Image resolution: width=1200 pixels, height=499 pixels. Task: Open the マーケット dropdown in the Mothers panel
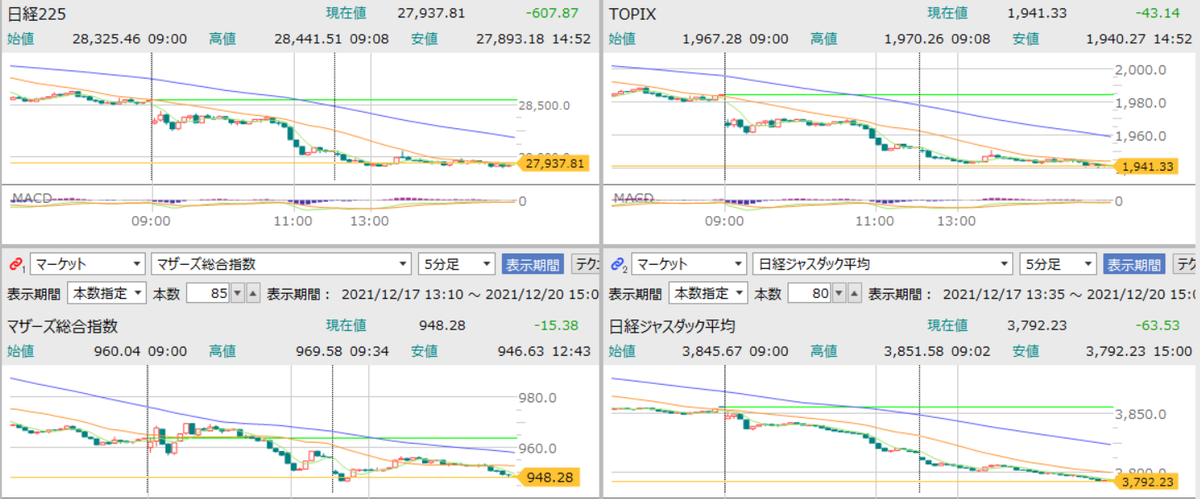[x=87, y=264]
